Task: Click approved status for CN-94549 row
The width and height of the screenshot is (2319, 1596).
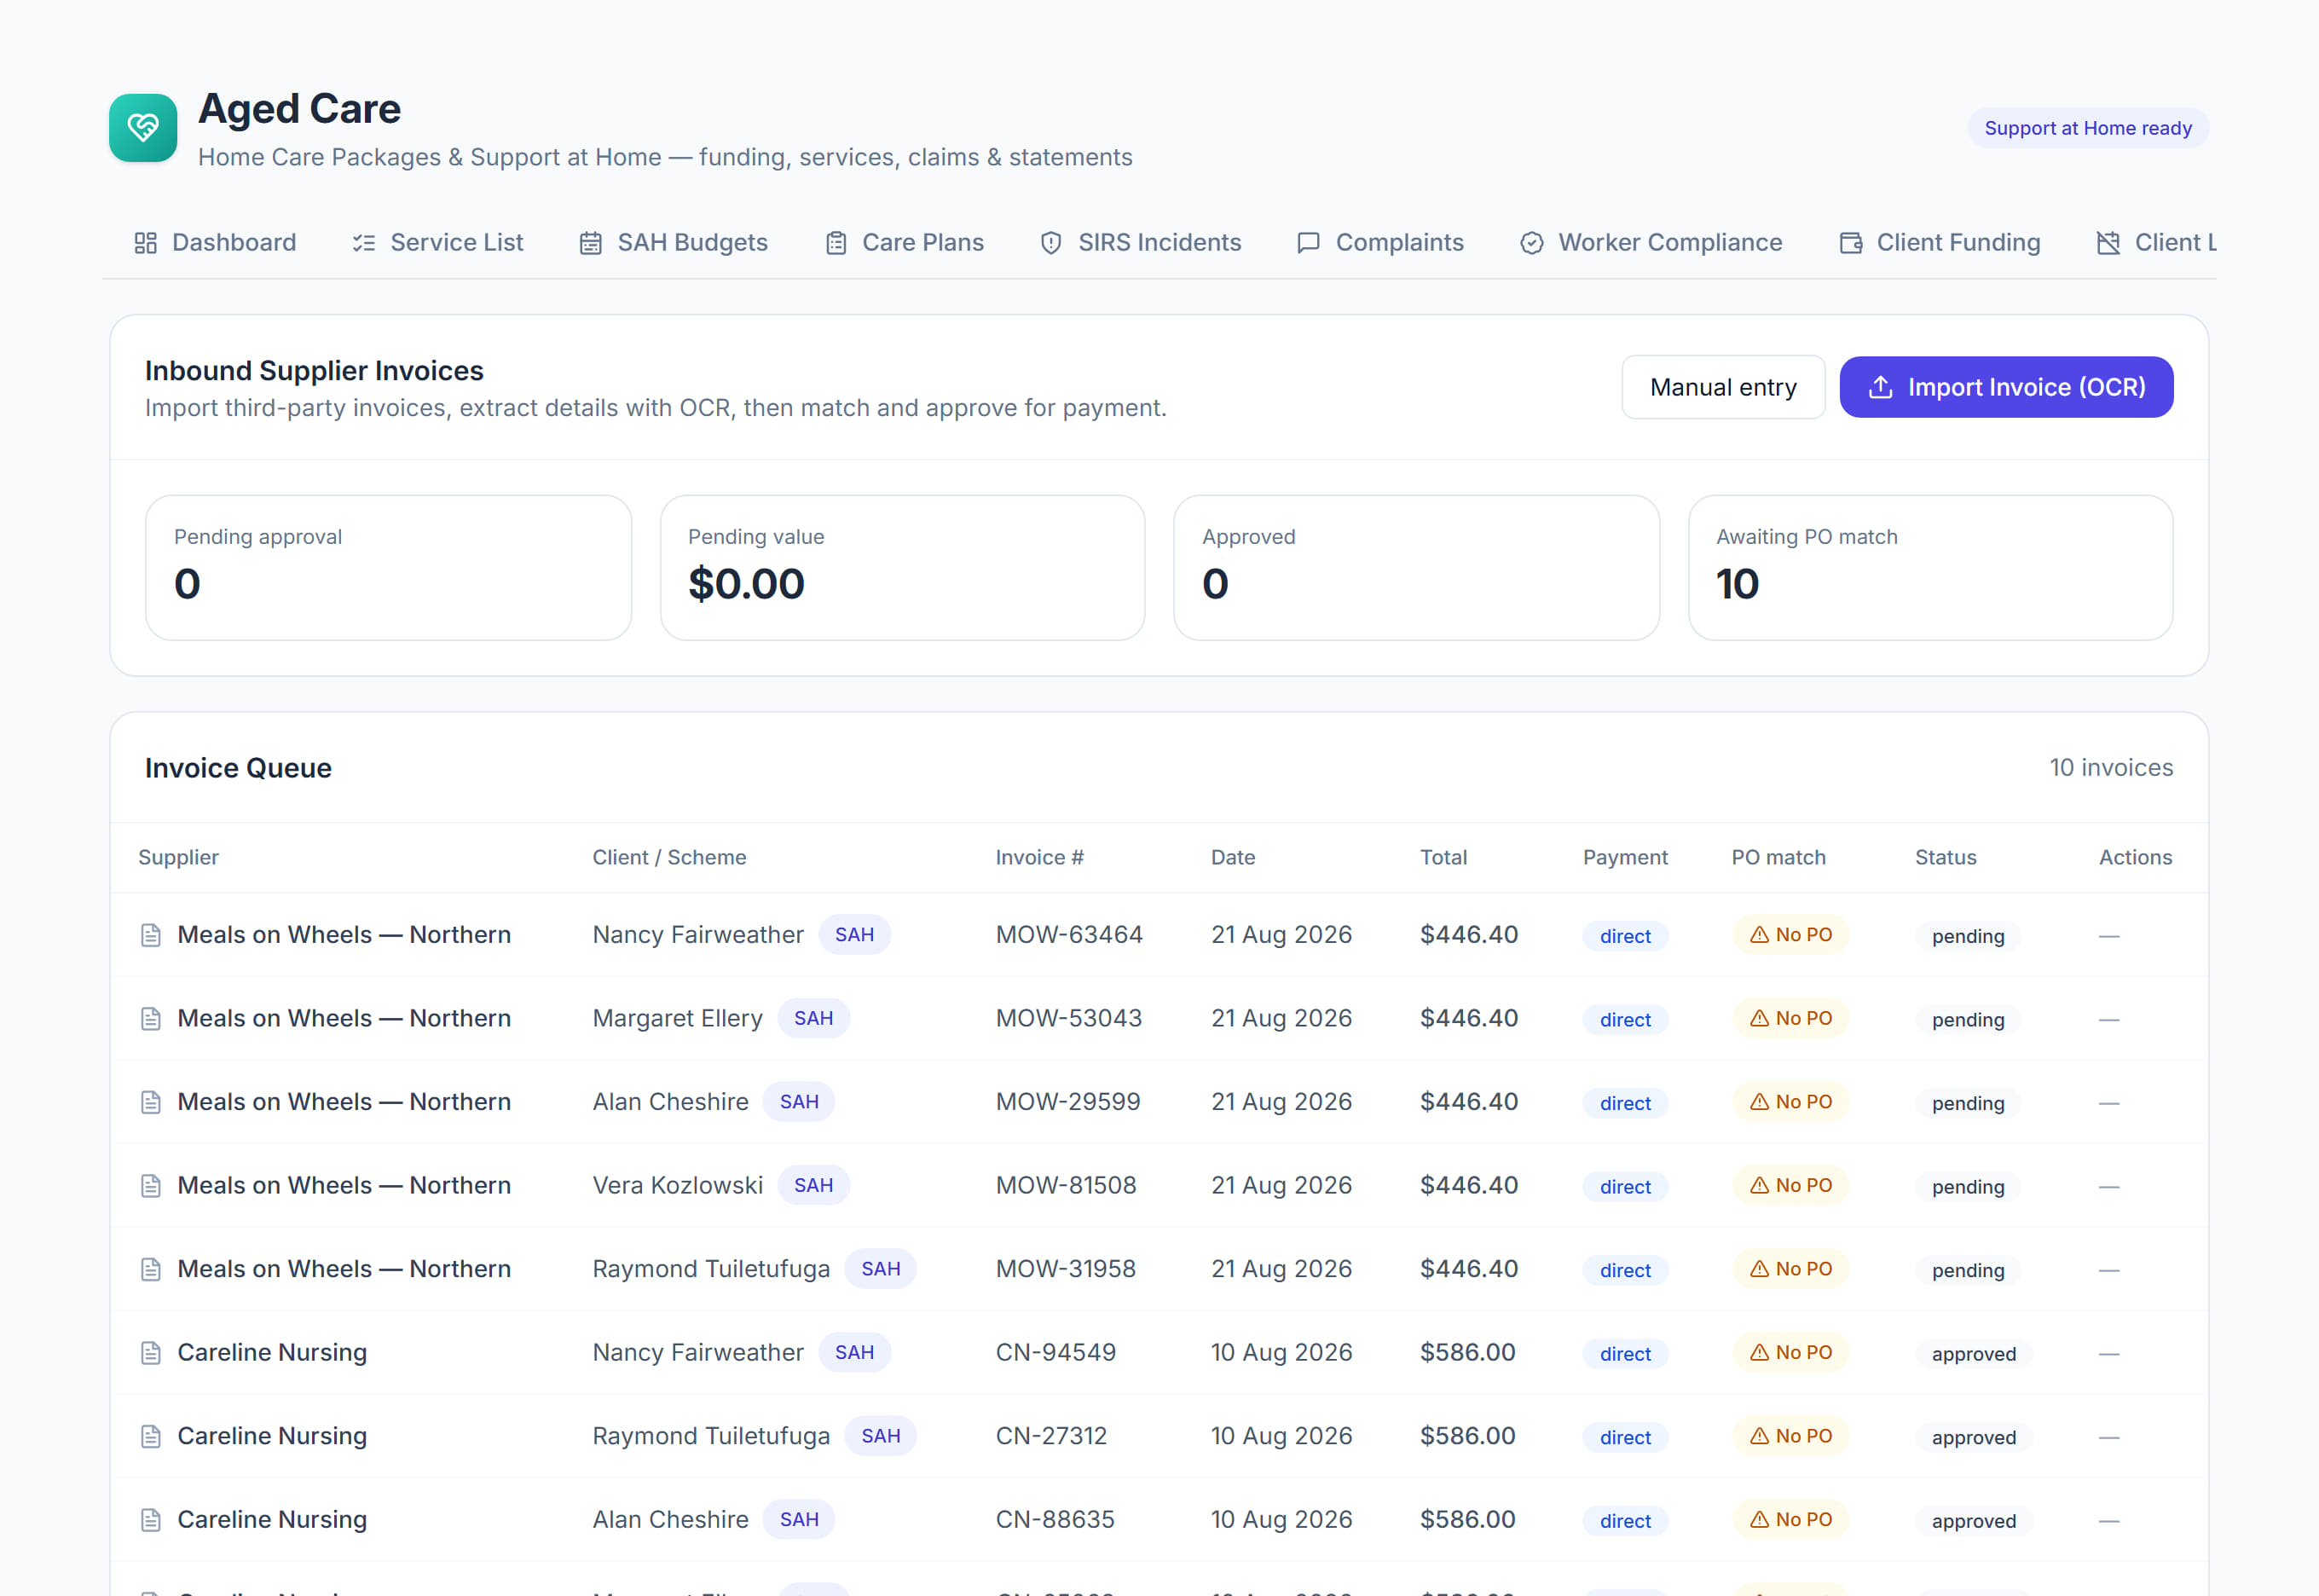Action: [x=1974, y=1354]
